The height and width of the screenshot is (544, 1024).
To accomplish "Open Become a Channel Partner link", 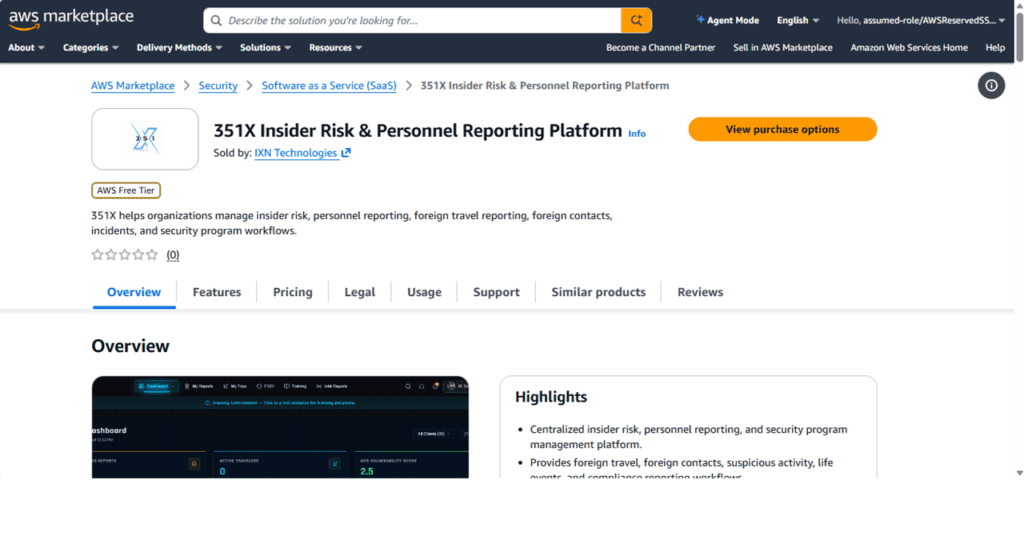I will click(x=660, y=48).
